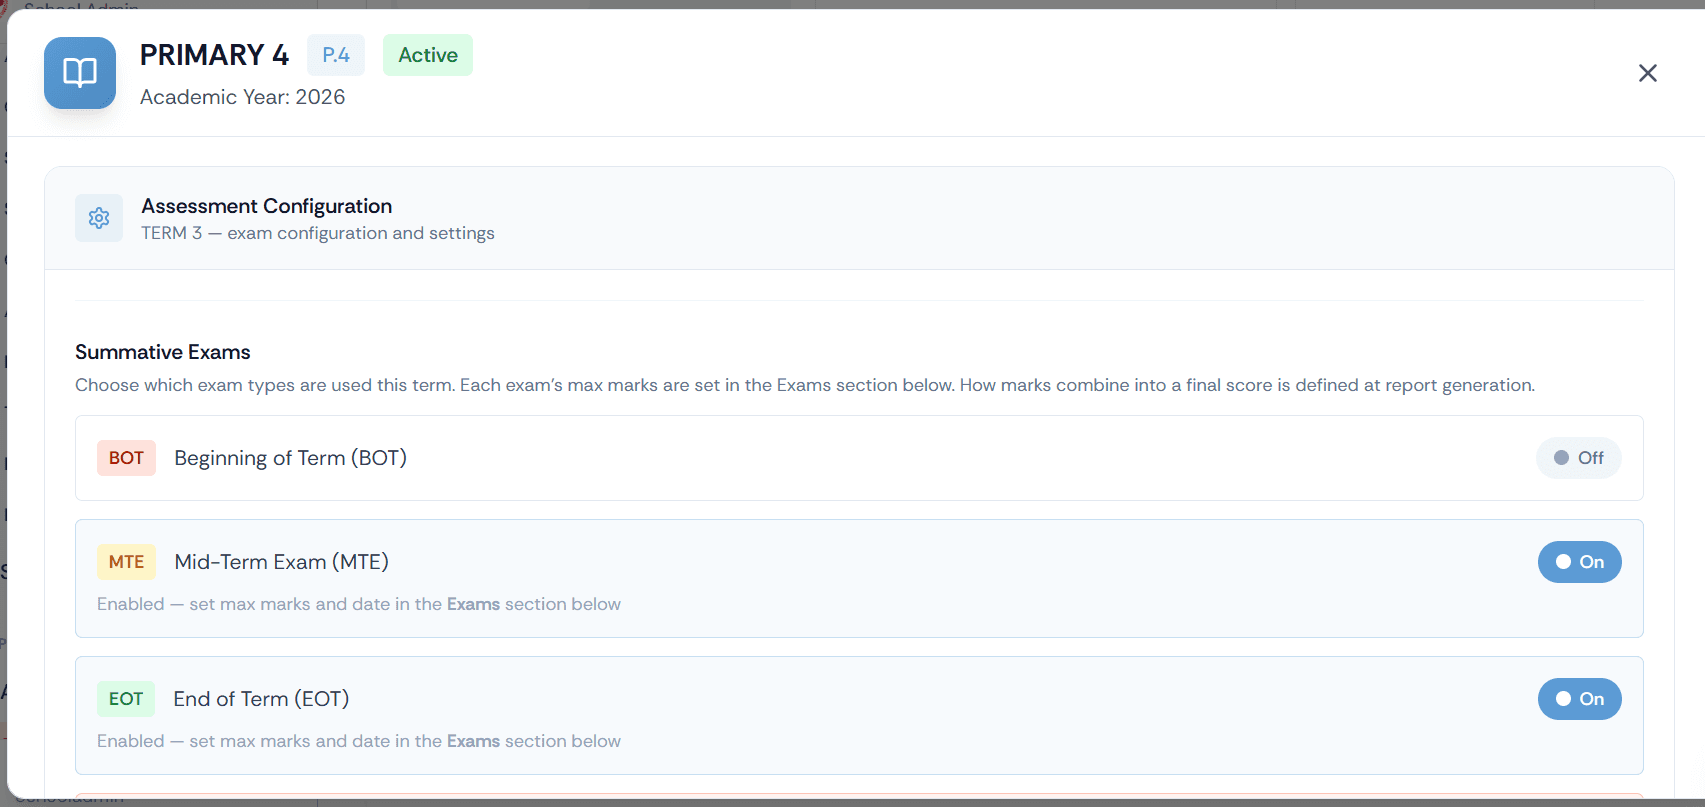1705x807 pixels.
Task: Click the blue open-book class icon
Action: pos(80,73)
